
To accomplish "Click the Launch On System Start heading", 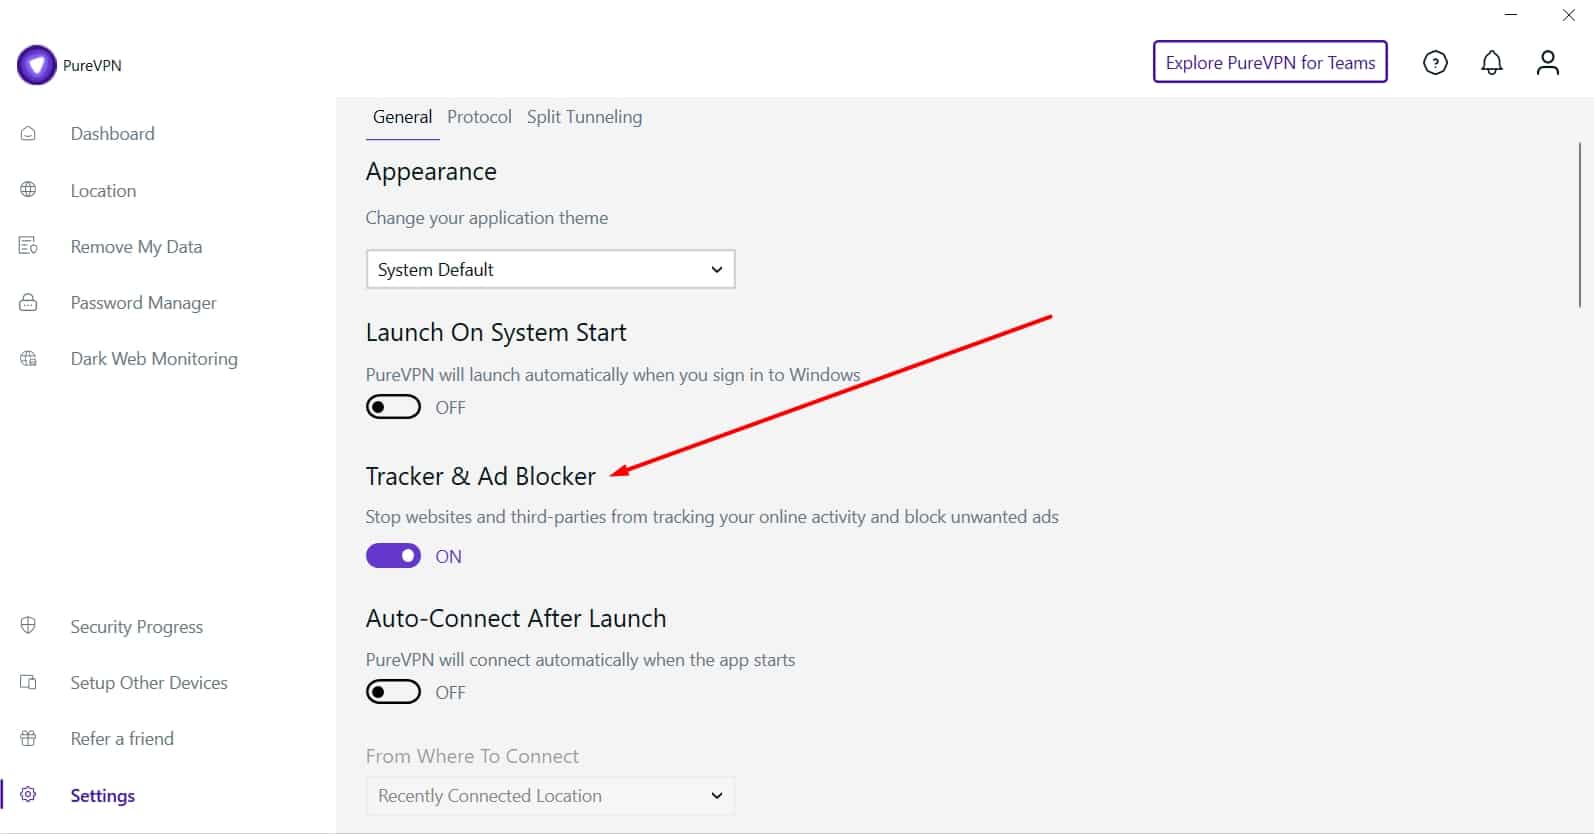I will (x=496, y=332).
